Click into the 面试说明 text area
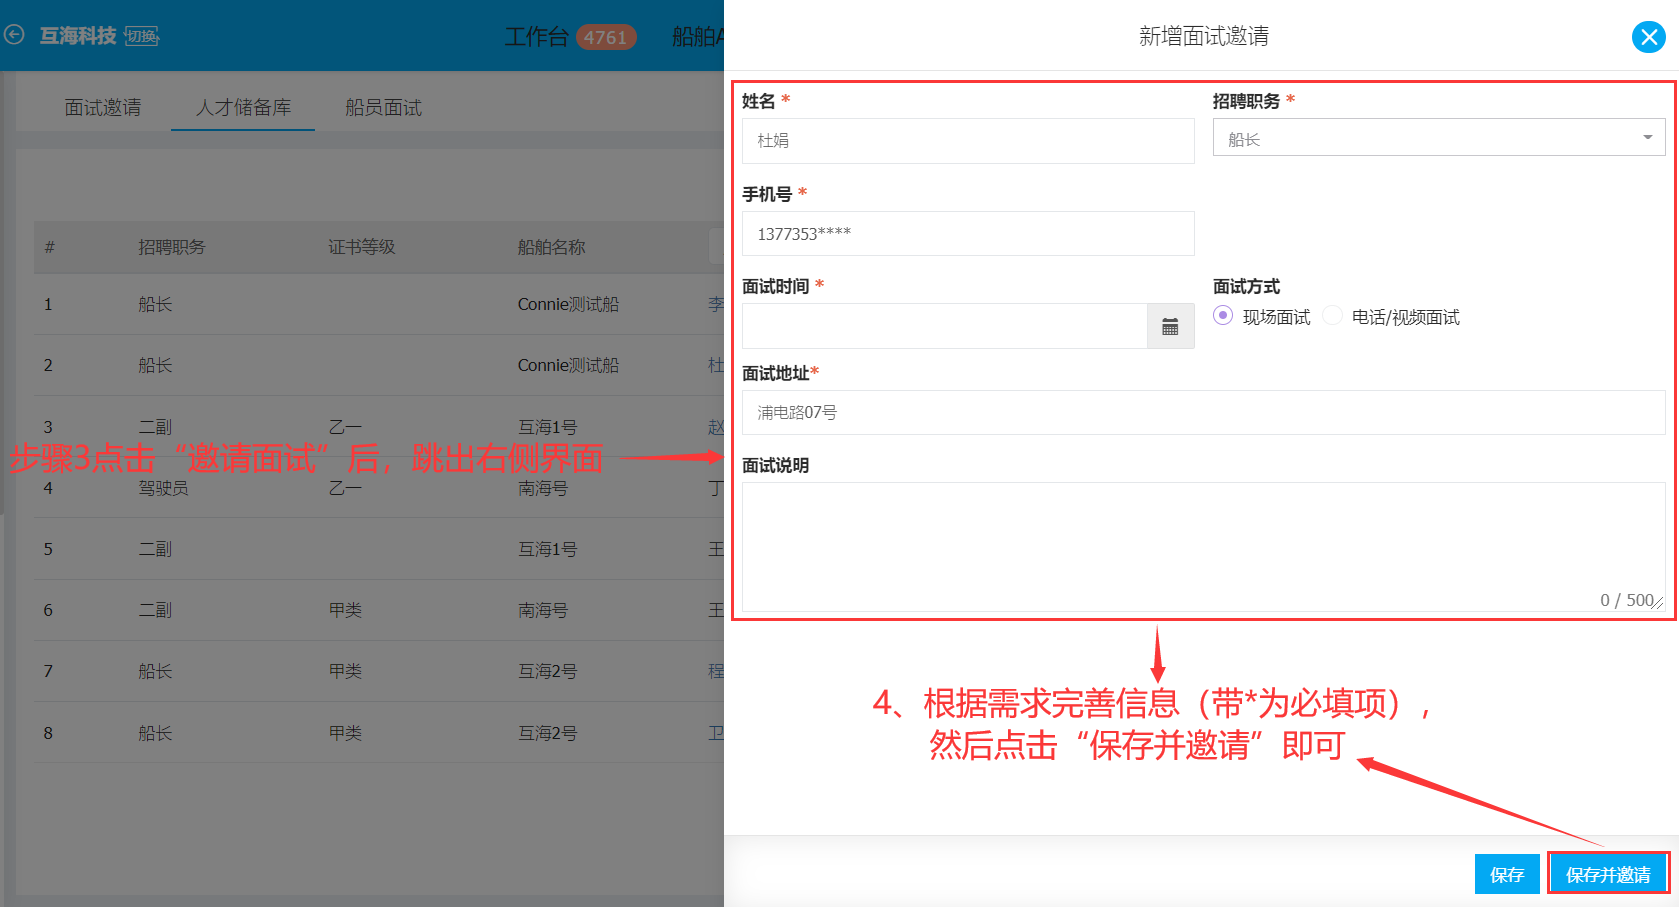 (1203, 547)
